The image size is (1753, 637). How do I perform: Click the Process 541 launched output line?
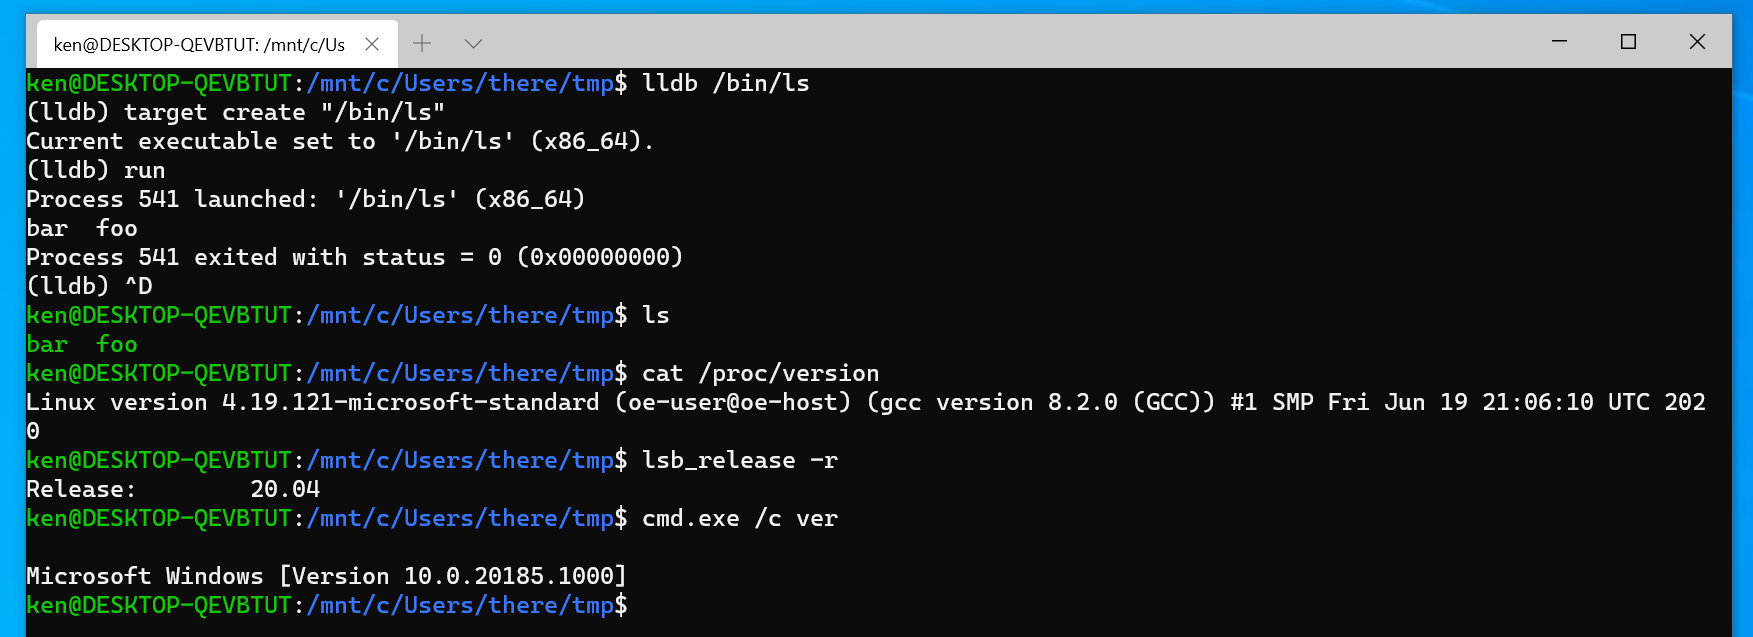tap(305, 199)
